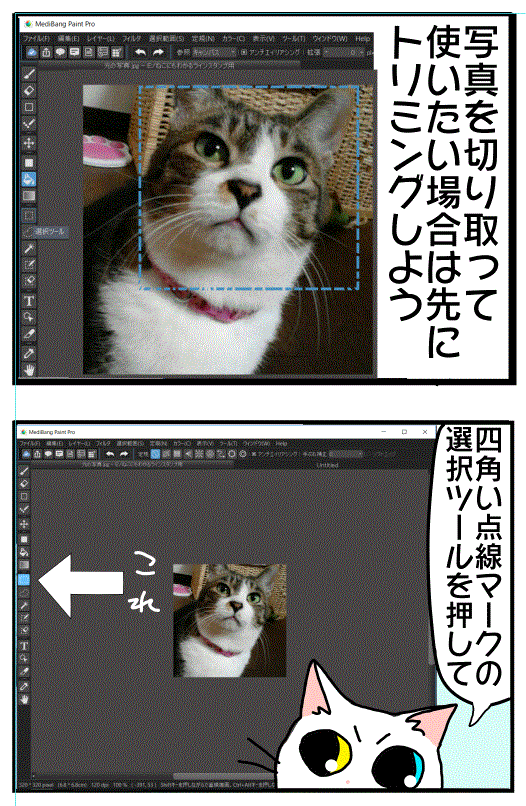Pick the Move tool in upper MediBang window
Viewport: 526px width, 806px height.
click(29, 142)
